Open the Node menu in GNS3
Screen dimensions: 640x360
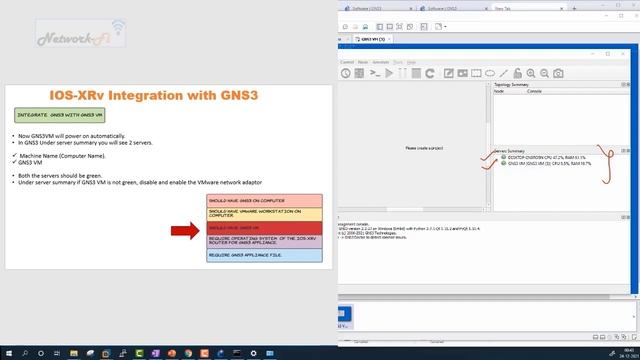pos(363,62)
